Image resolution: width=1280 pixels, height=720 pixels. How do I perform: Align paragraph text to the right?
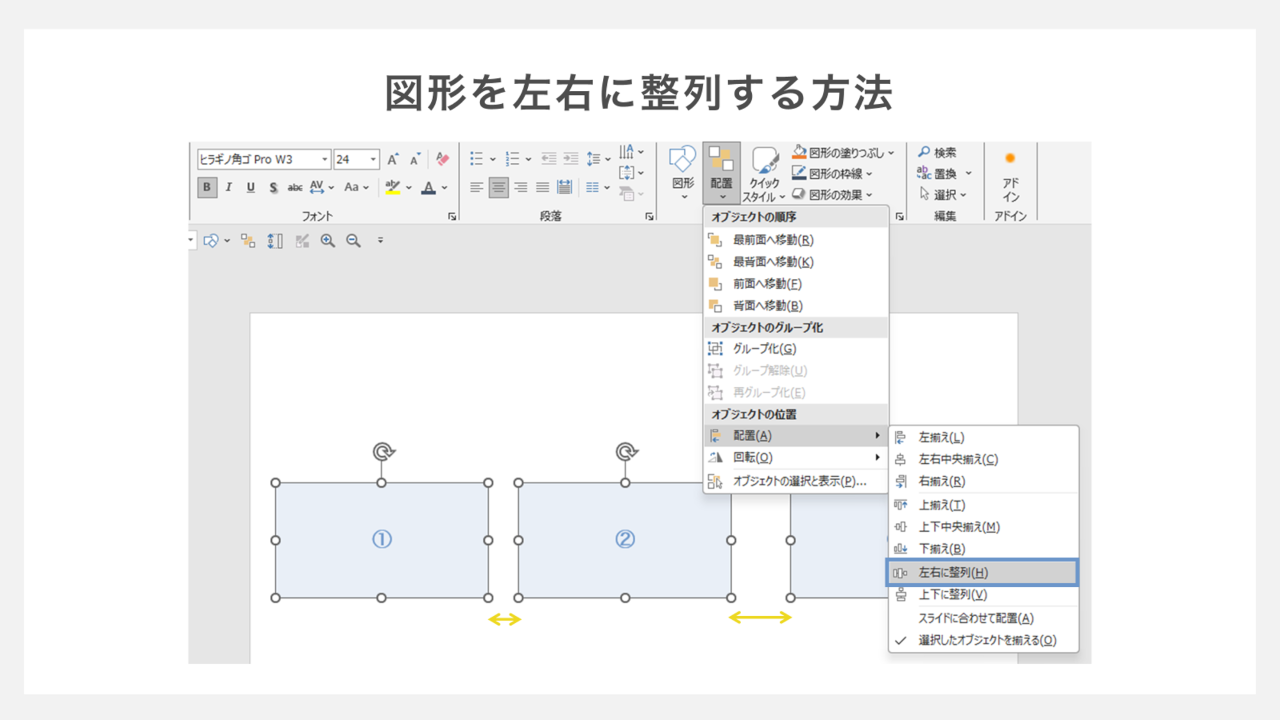tap(520, 187)
